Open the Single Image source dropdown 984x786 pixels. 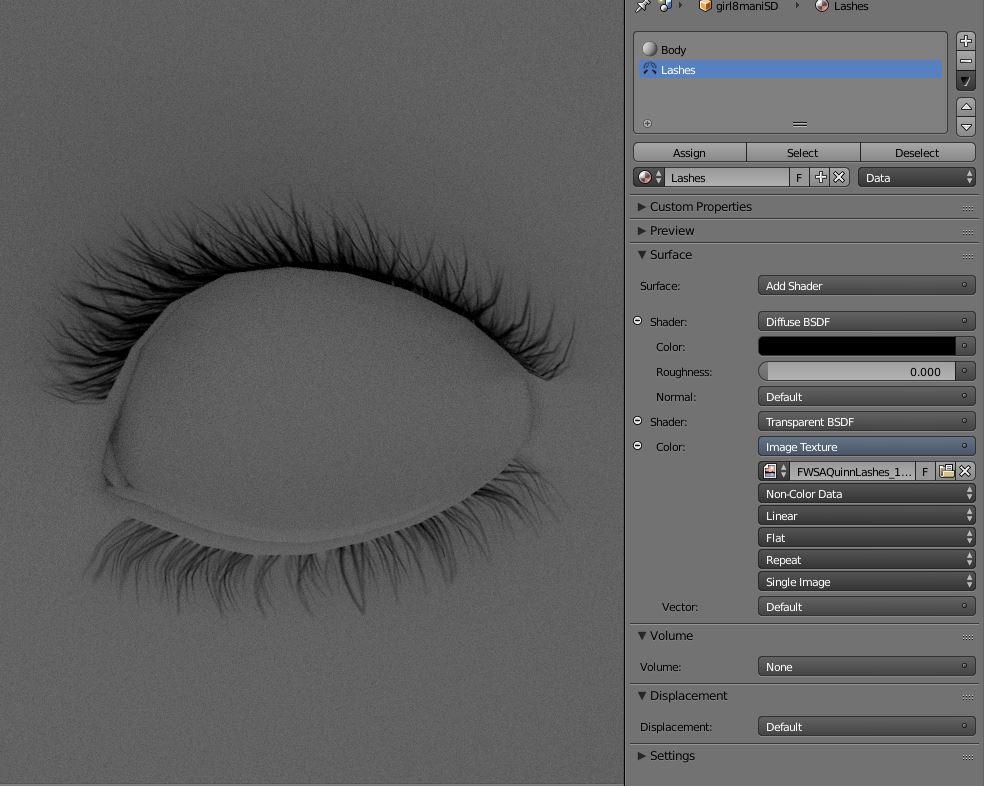pos(867,582)
